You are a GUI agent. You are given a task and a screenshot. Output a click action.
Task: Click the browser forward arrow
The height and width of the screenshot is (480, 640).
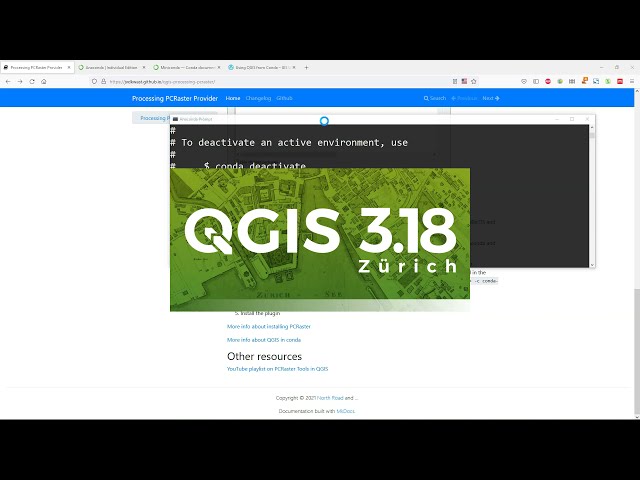pos(20,82)
